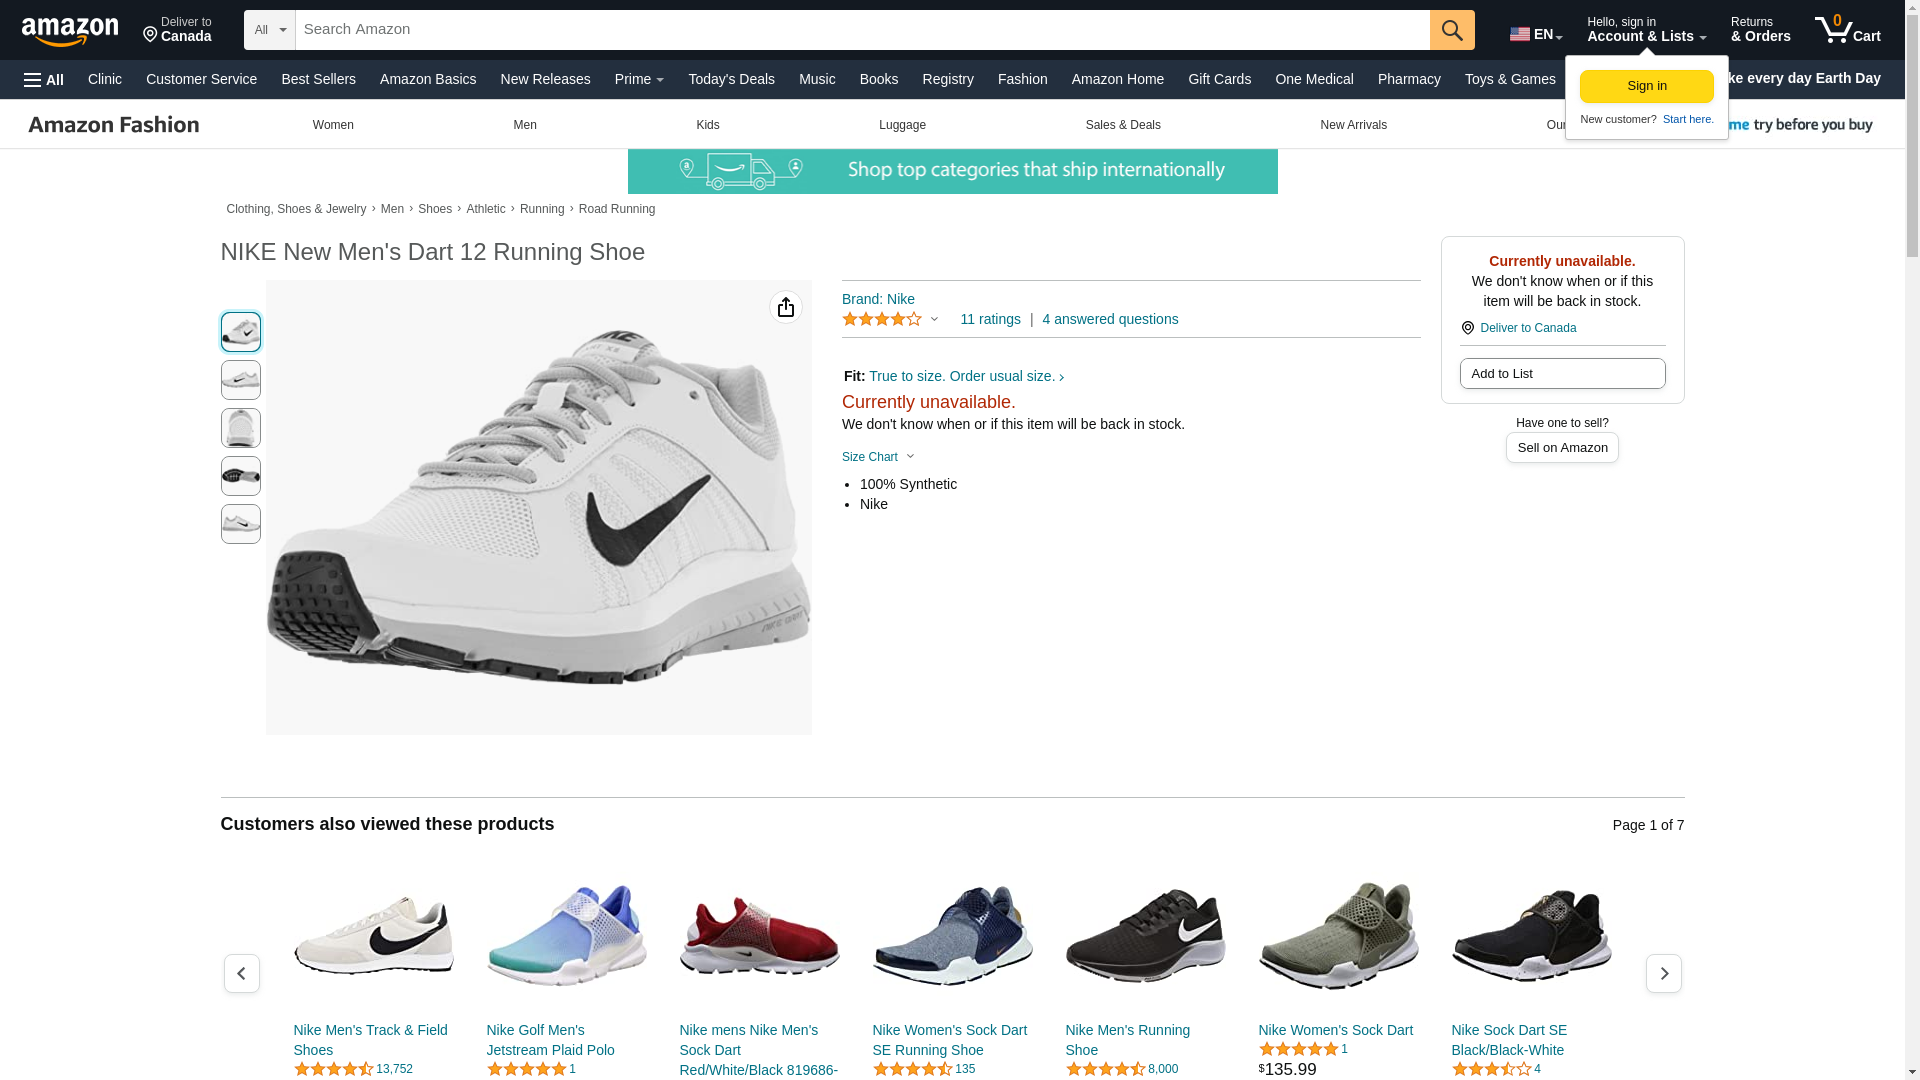Image resolution: width=1920 pixels, height=1080 pixels.
Task: Click the Amazon logo
Action: 70,31
